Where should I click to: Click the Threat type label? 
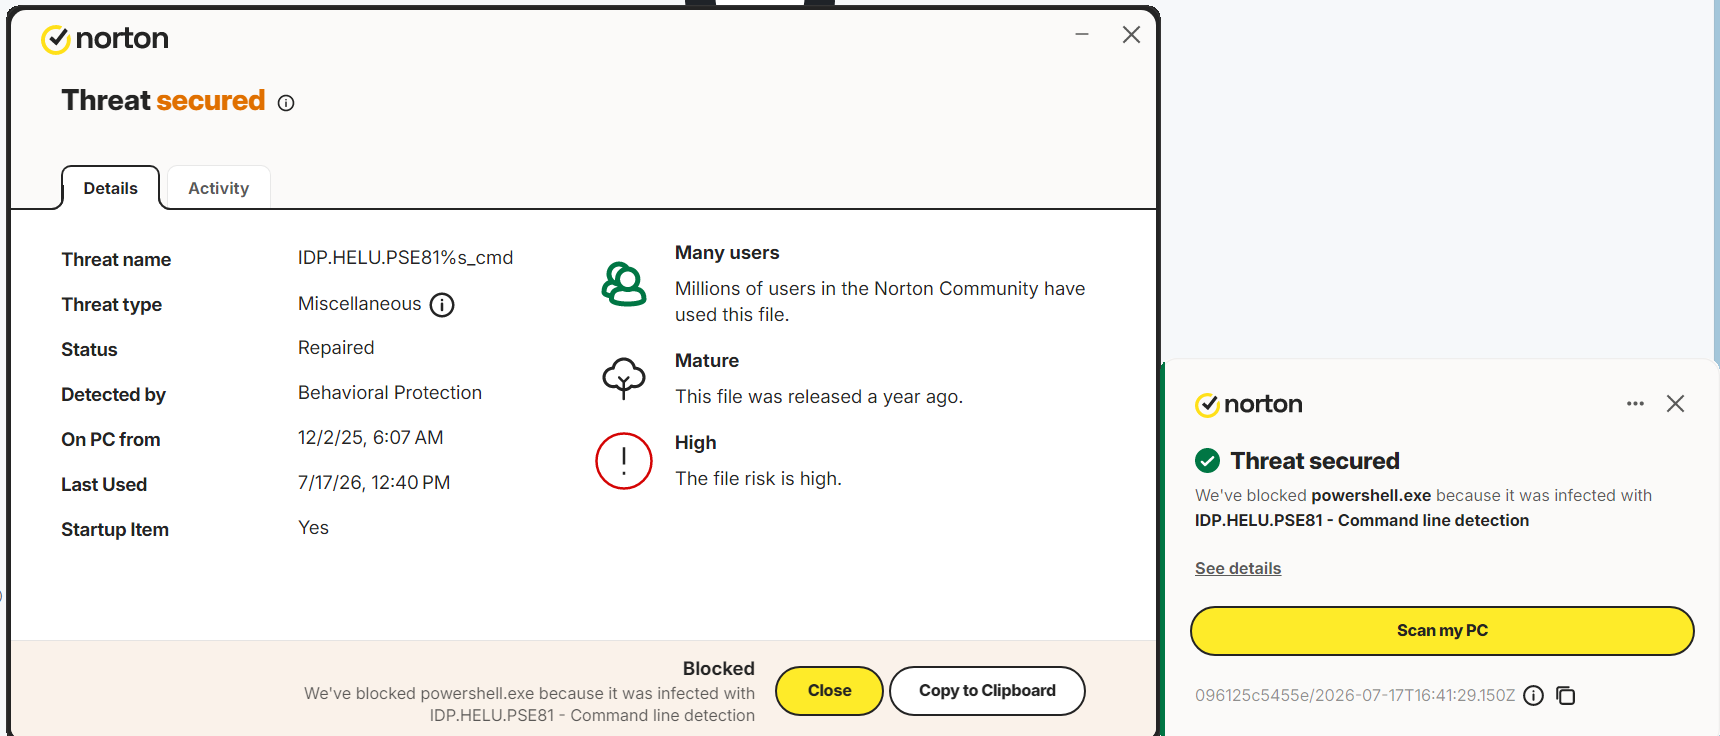112,305
